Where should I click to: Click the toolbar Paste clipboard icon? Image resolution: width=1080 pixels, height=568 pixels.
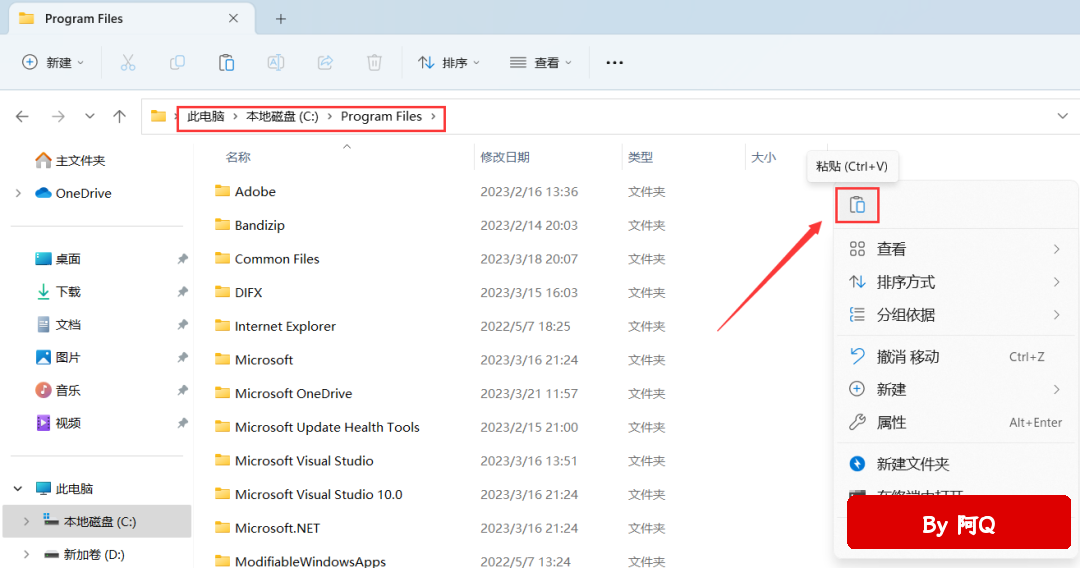[x=226, y=62]
